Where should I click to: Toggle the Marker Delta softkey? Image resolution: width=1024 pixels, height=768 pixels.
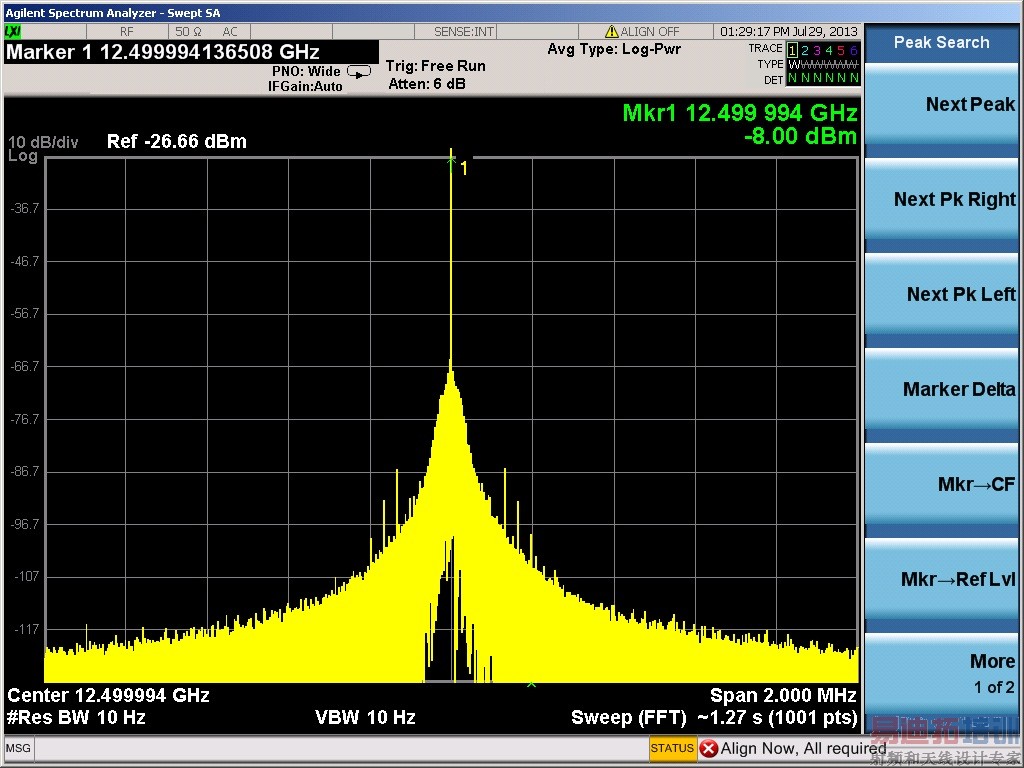click(x=941, y=390)
